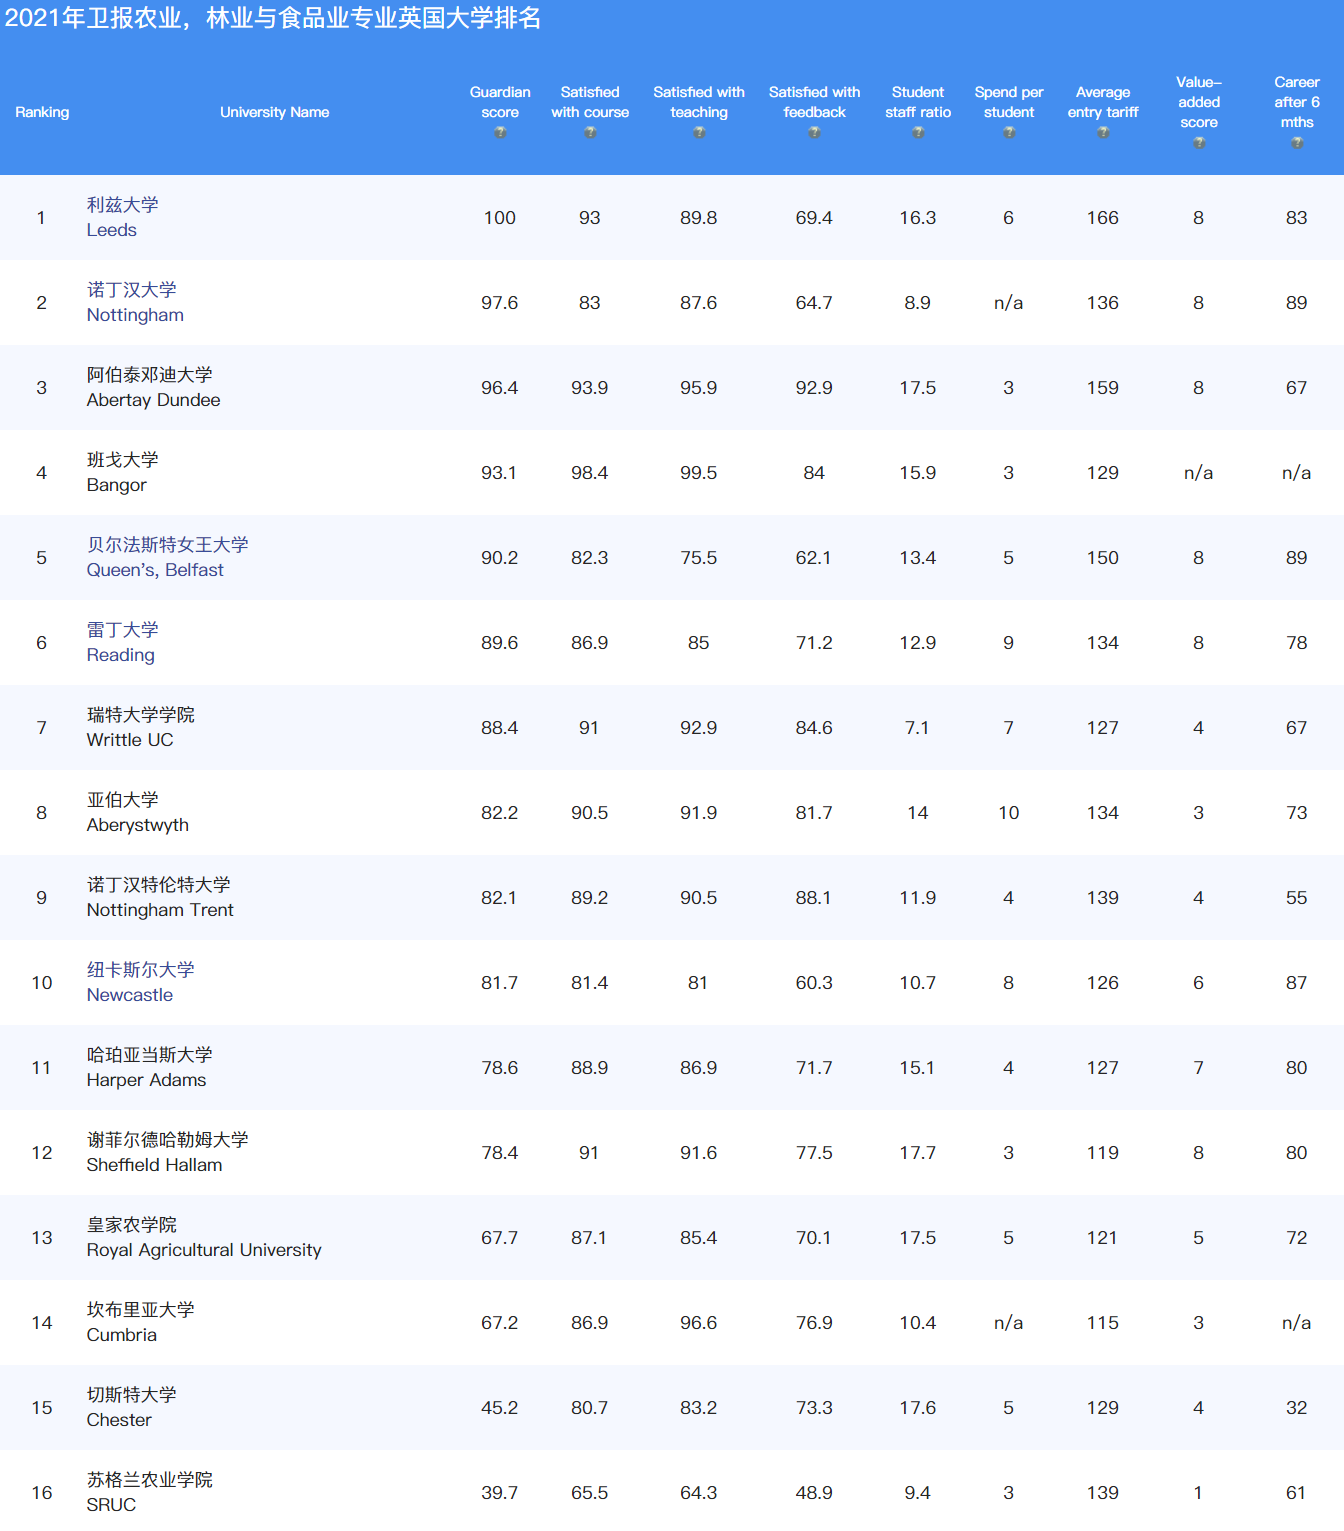Viewport: 1344px width, 1531px height.
Task: Click the page title 2021年卫报农业 ranking heading
Action: click(x=273, y=18)
